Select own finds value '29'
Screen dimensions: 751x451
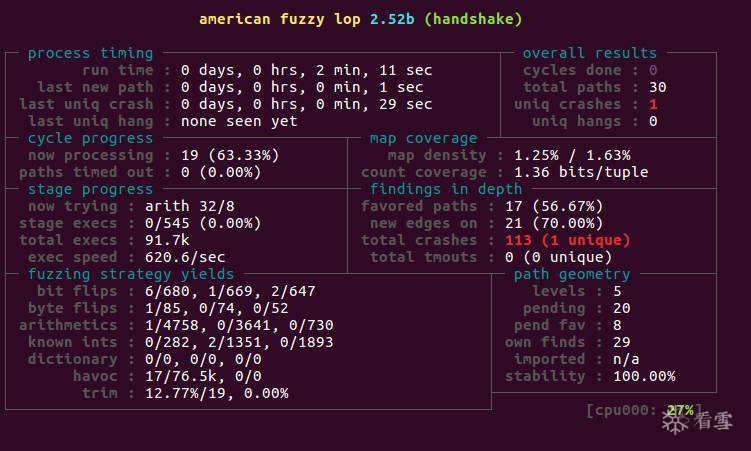point(622,342)
